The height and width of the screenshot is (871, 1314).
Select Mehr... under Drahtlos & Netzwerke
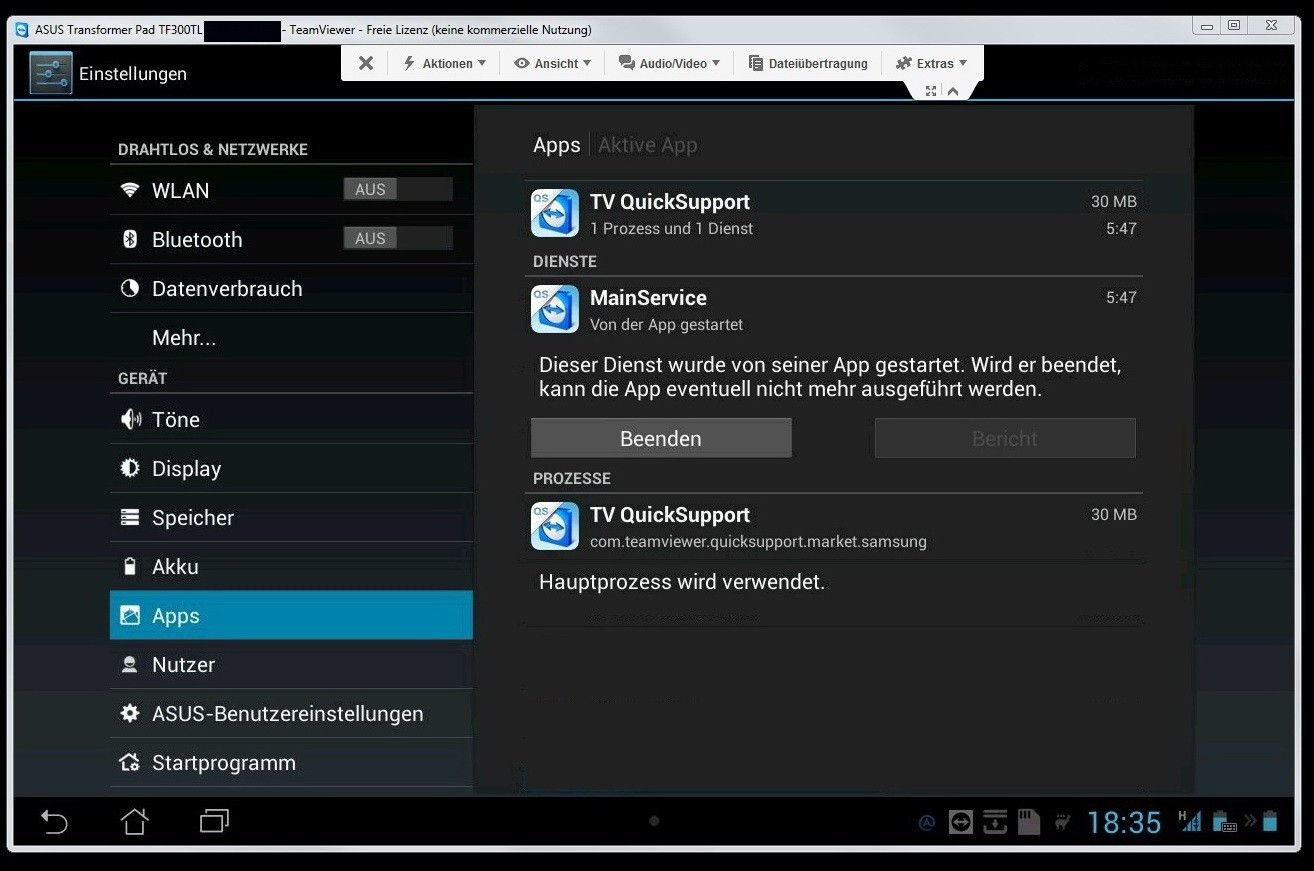point(291,337)
